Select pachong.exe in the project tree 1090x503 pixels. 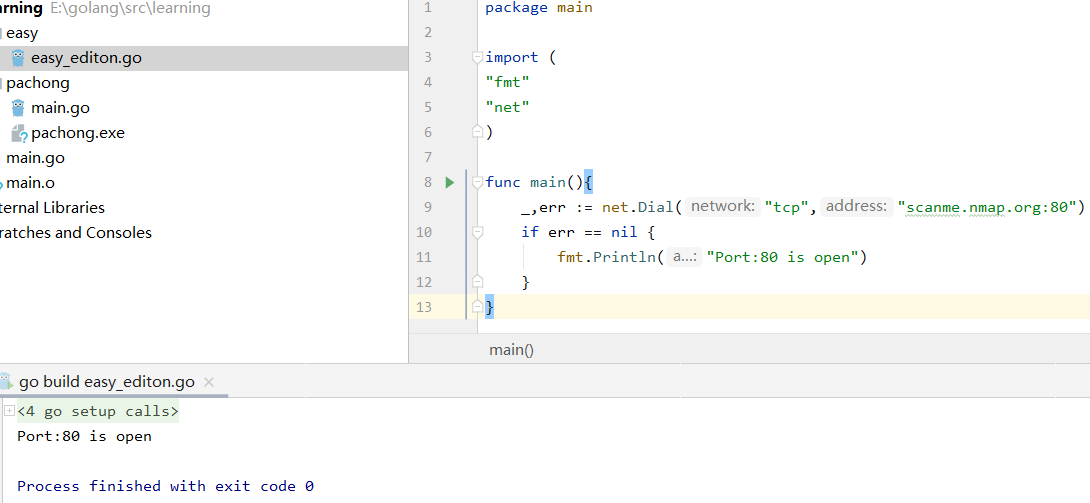[x=78, y=133]
